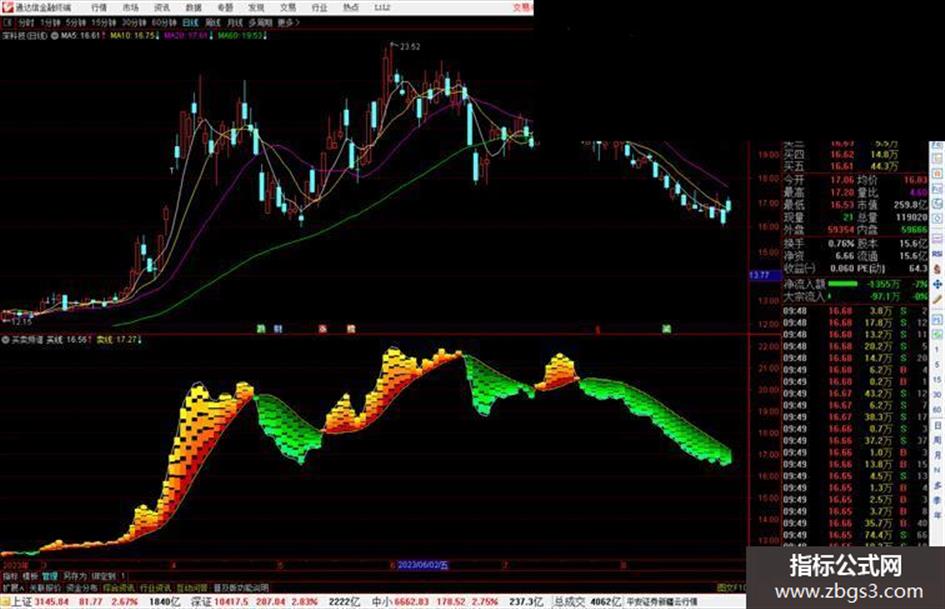The image size is (945, 609).
Task: Click the 买五 16.61 order row
Action: click(841, 166)
